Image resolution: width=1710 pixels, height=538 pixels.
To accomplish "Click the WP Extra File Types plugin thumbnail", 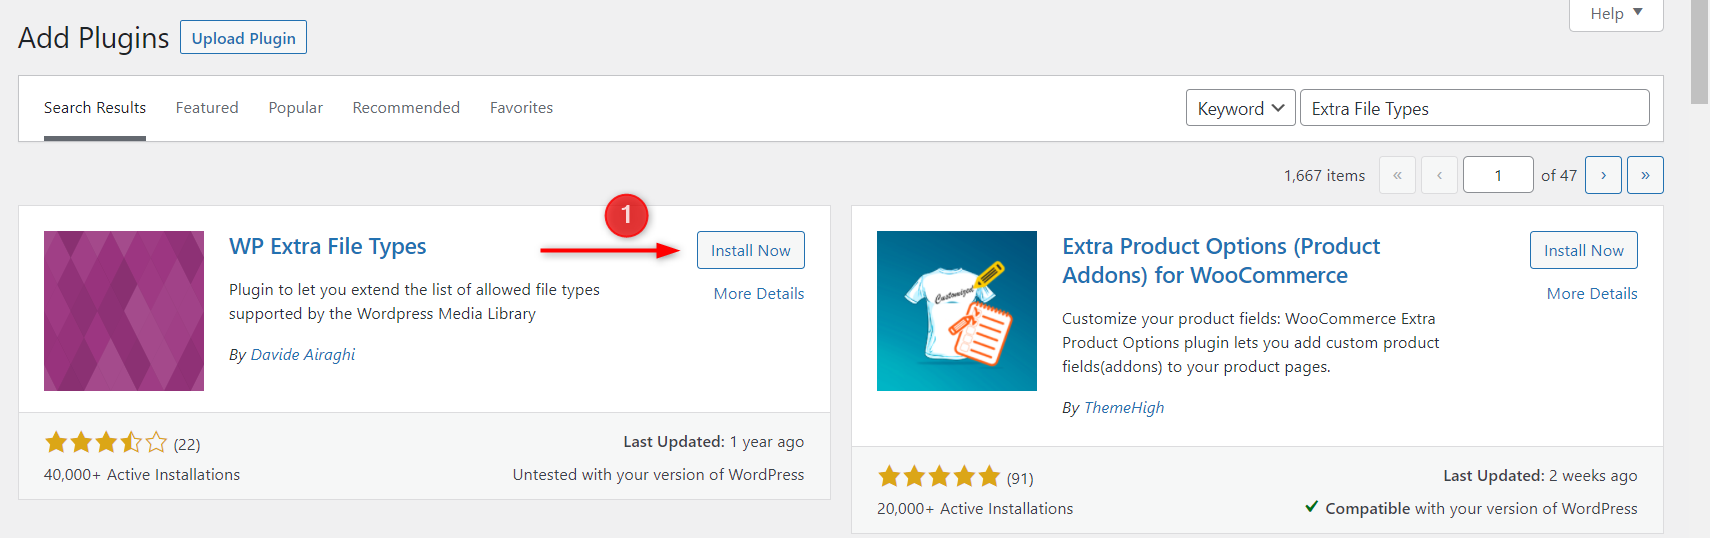I will [x=124, y=311].
